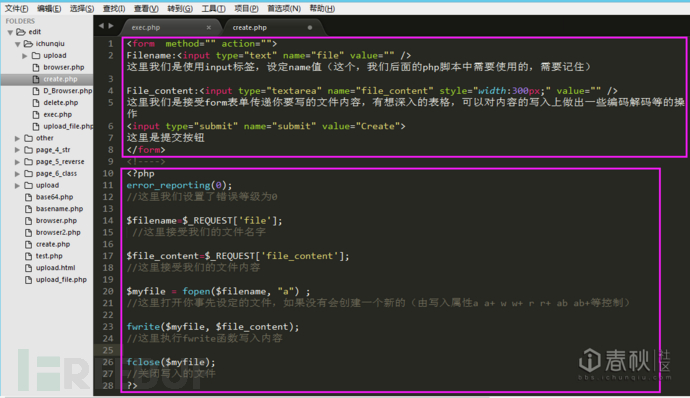Open the 查找(I) menu
690x398 pixels.
[x=114, y=8]
